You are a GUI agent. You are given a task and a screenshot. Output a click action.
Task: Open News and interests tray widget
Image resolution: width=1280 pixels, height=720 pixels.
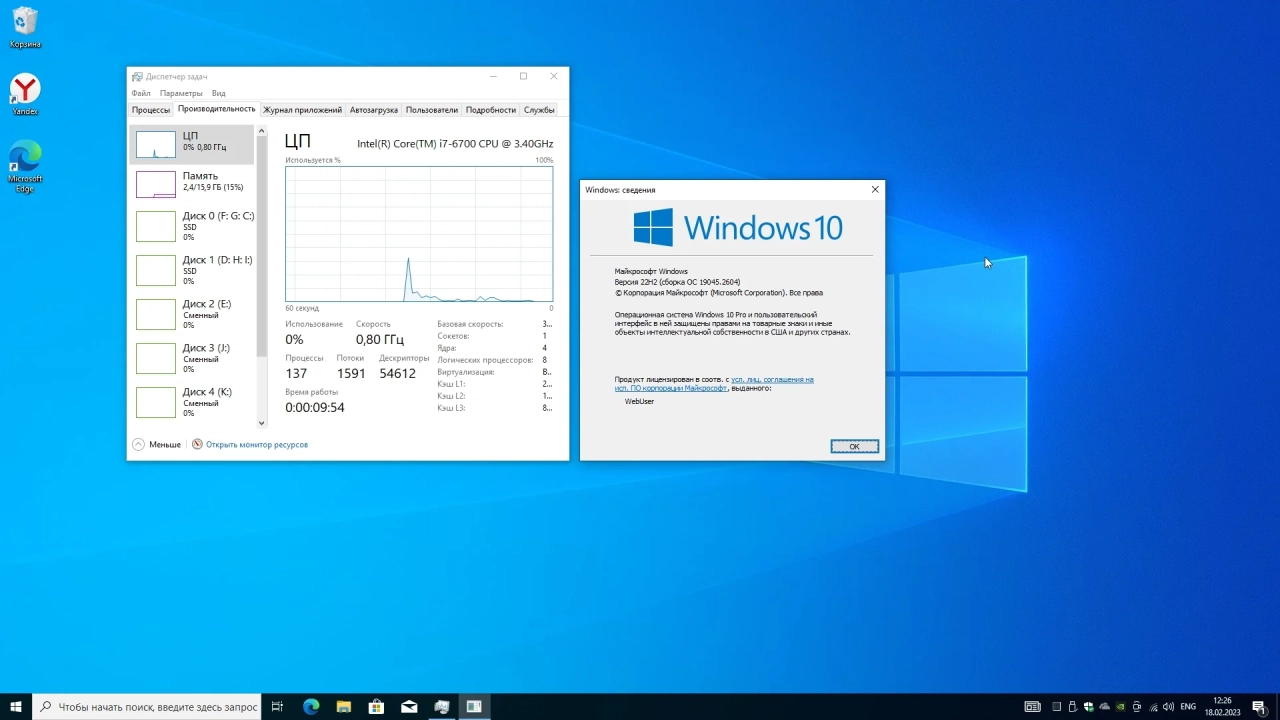[x=1032, y=707]
